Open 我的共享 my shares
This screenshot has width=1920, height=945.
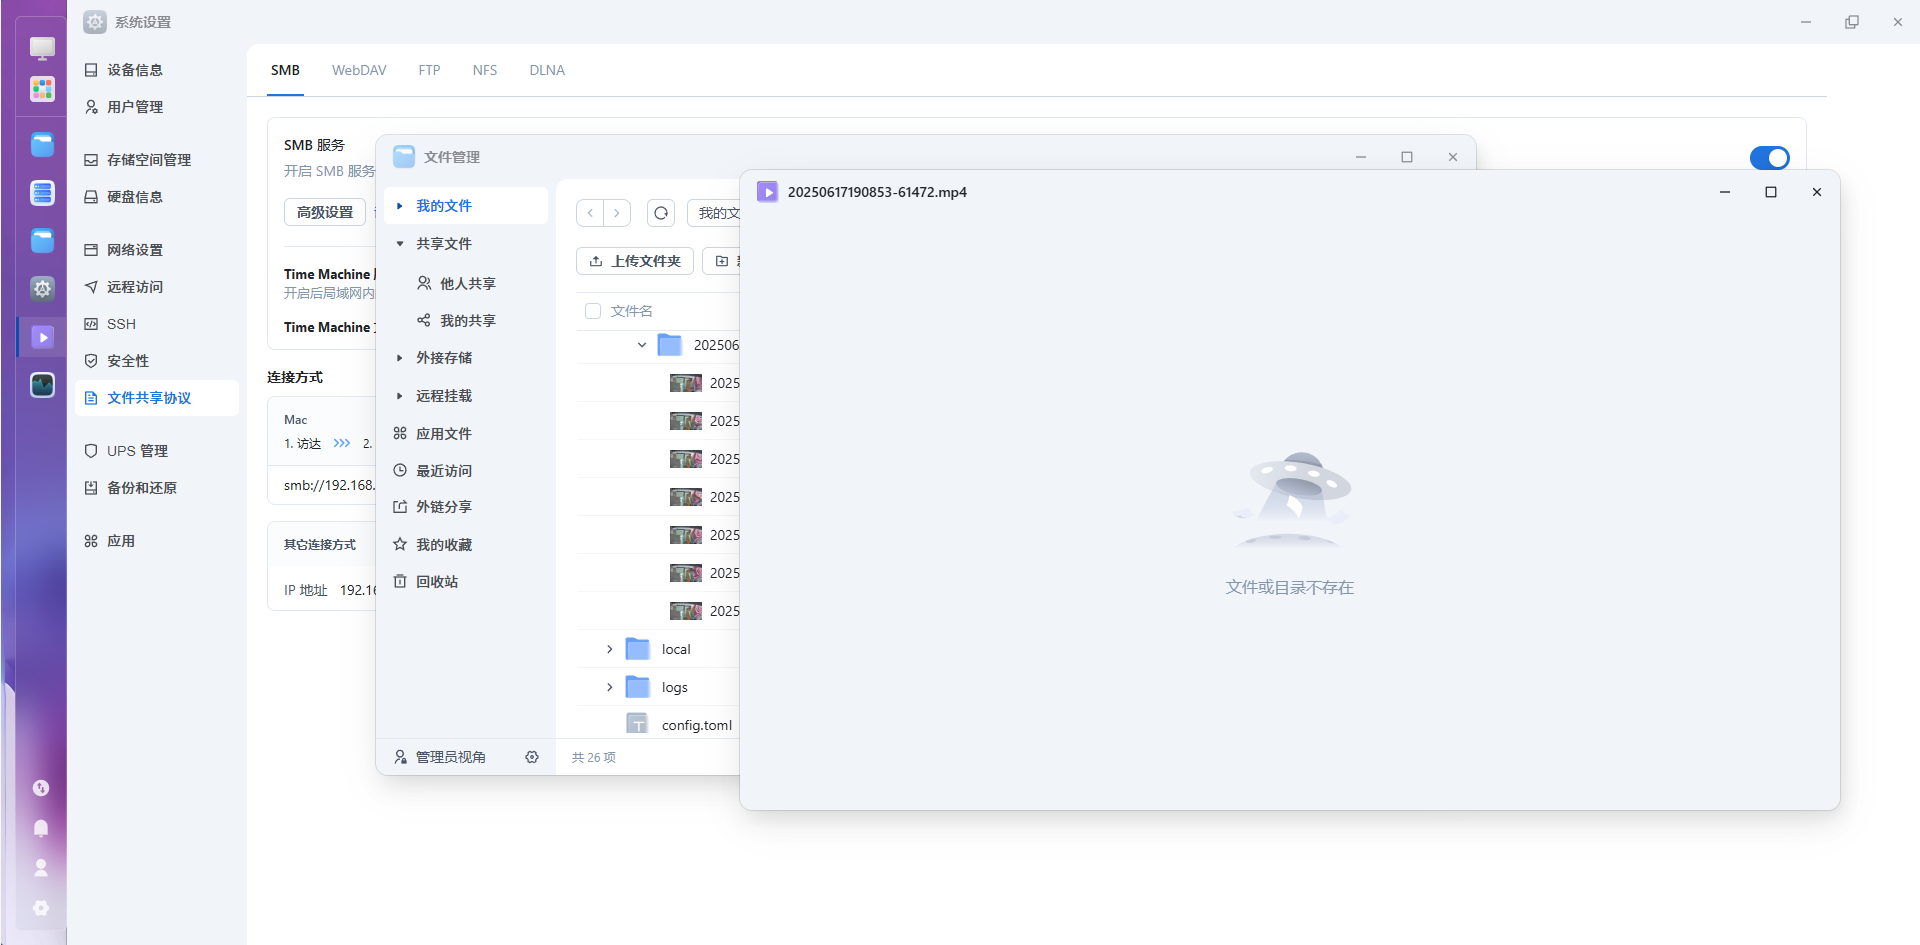tap(466, 321)
